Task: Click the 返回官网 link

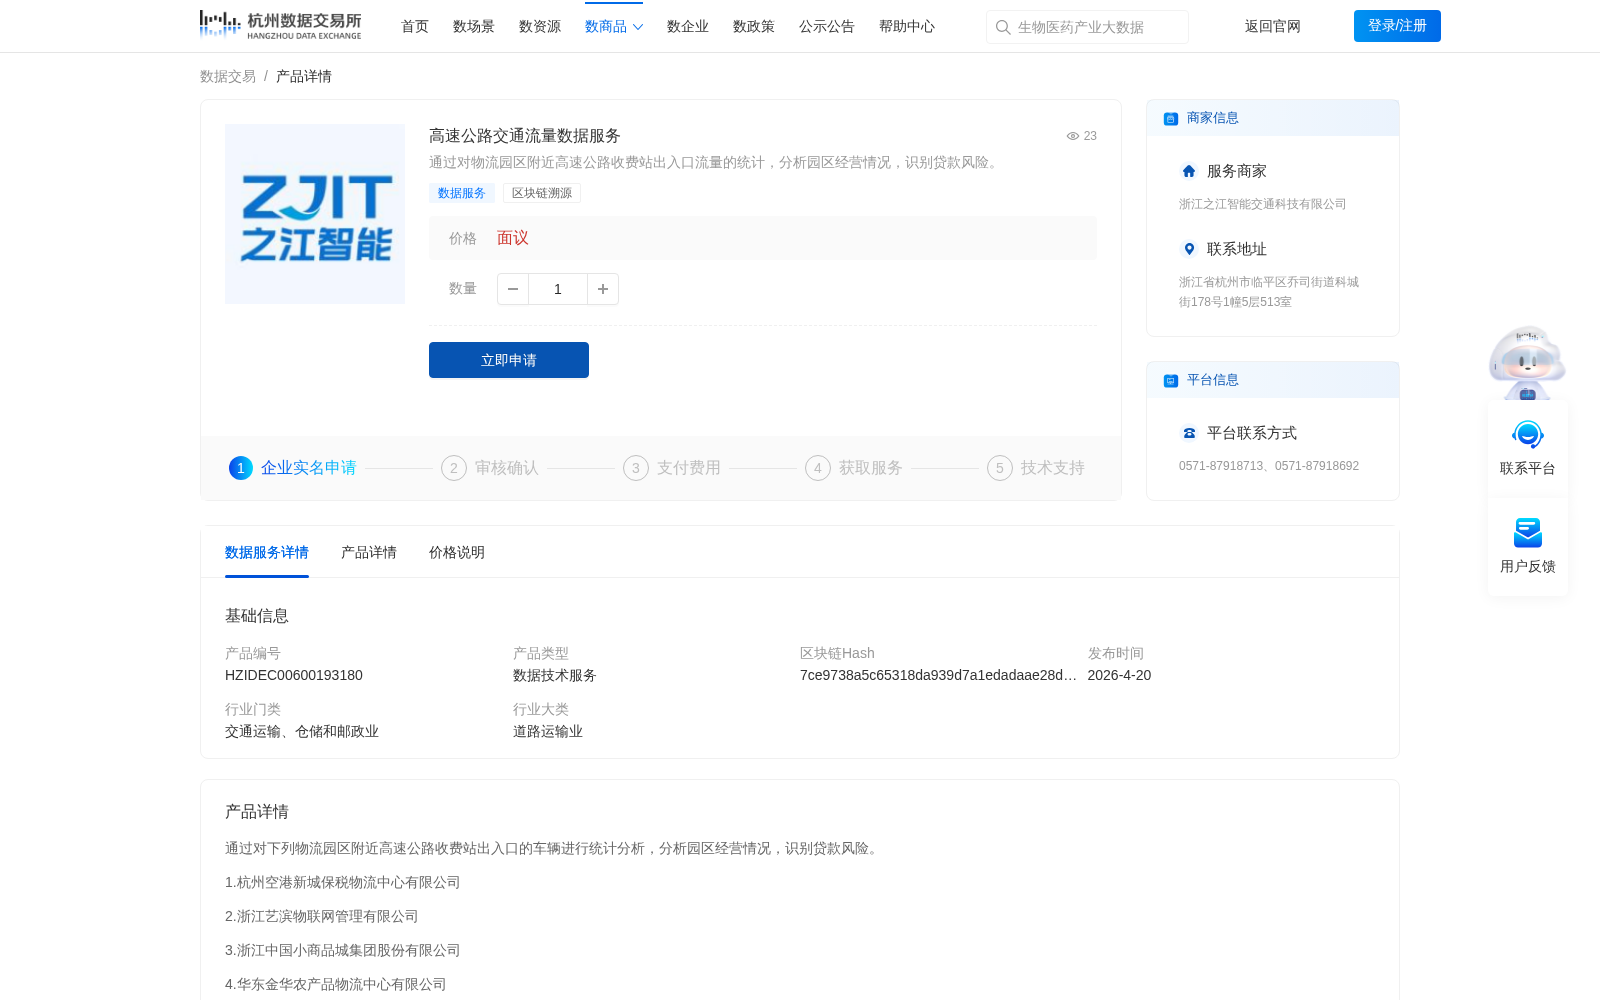Action: point(1273,26)
